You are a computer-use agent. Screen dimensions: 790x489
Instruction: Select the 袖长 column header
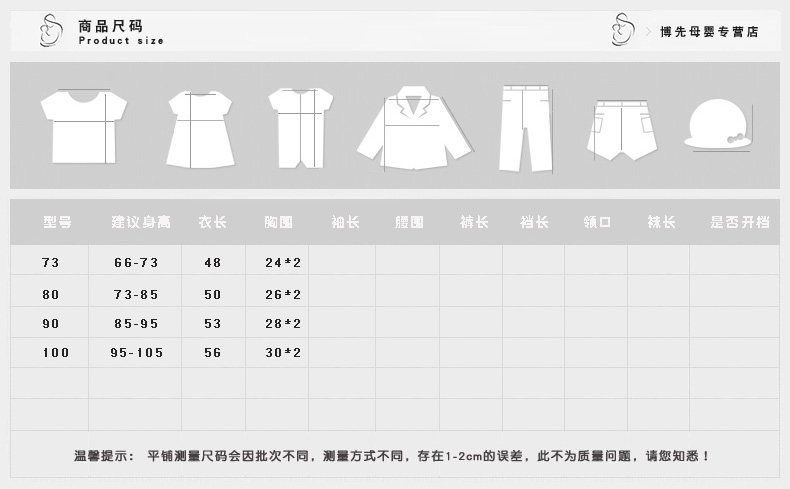[345, 222]
